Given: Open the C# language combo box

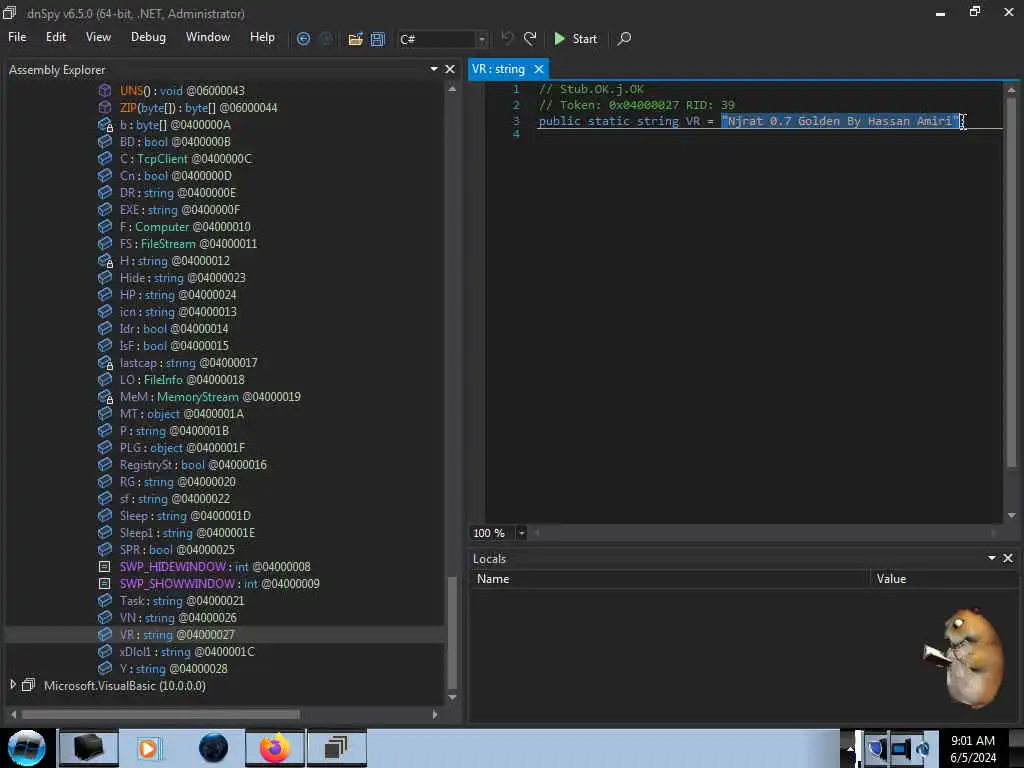Looking at the screenshot, I should pos(442,39).
